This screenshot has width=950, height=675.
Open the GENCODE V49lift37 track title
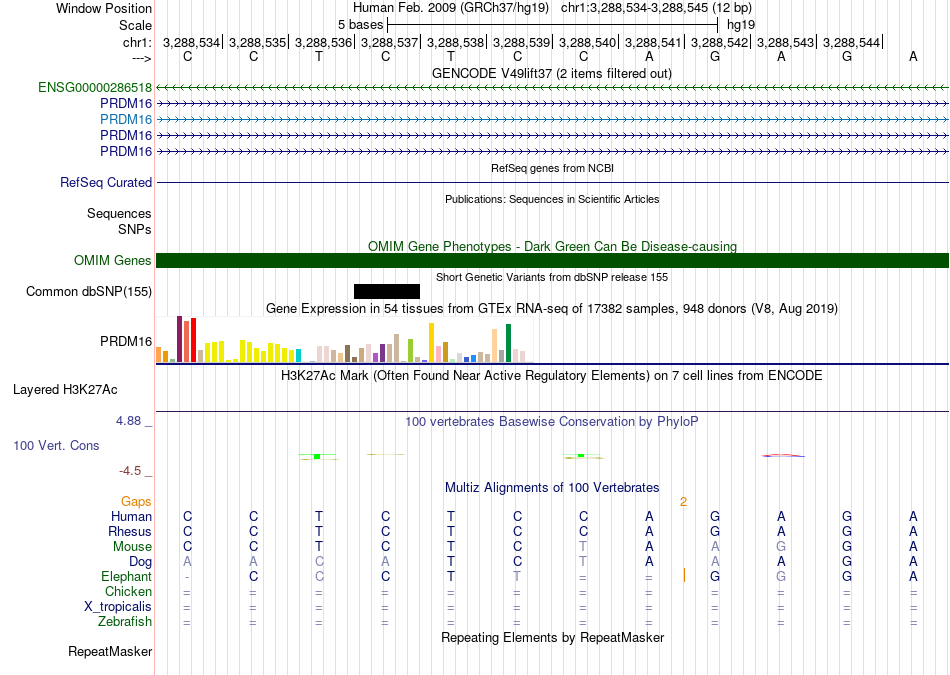(552, 73)
